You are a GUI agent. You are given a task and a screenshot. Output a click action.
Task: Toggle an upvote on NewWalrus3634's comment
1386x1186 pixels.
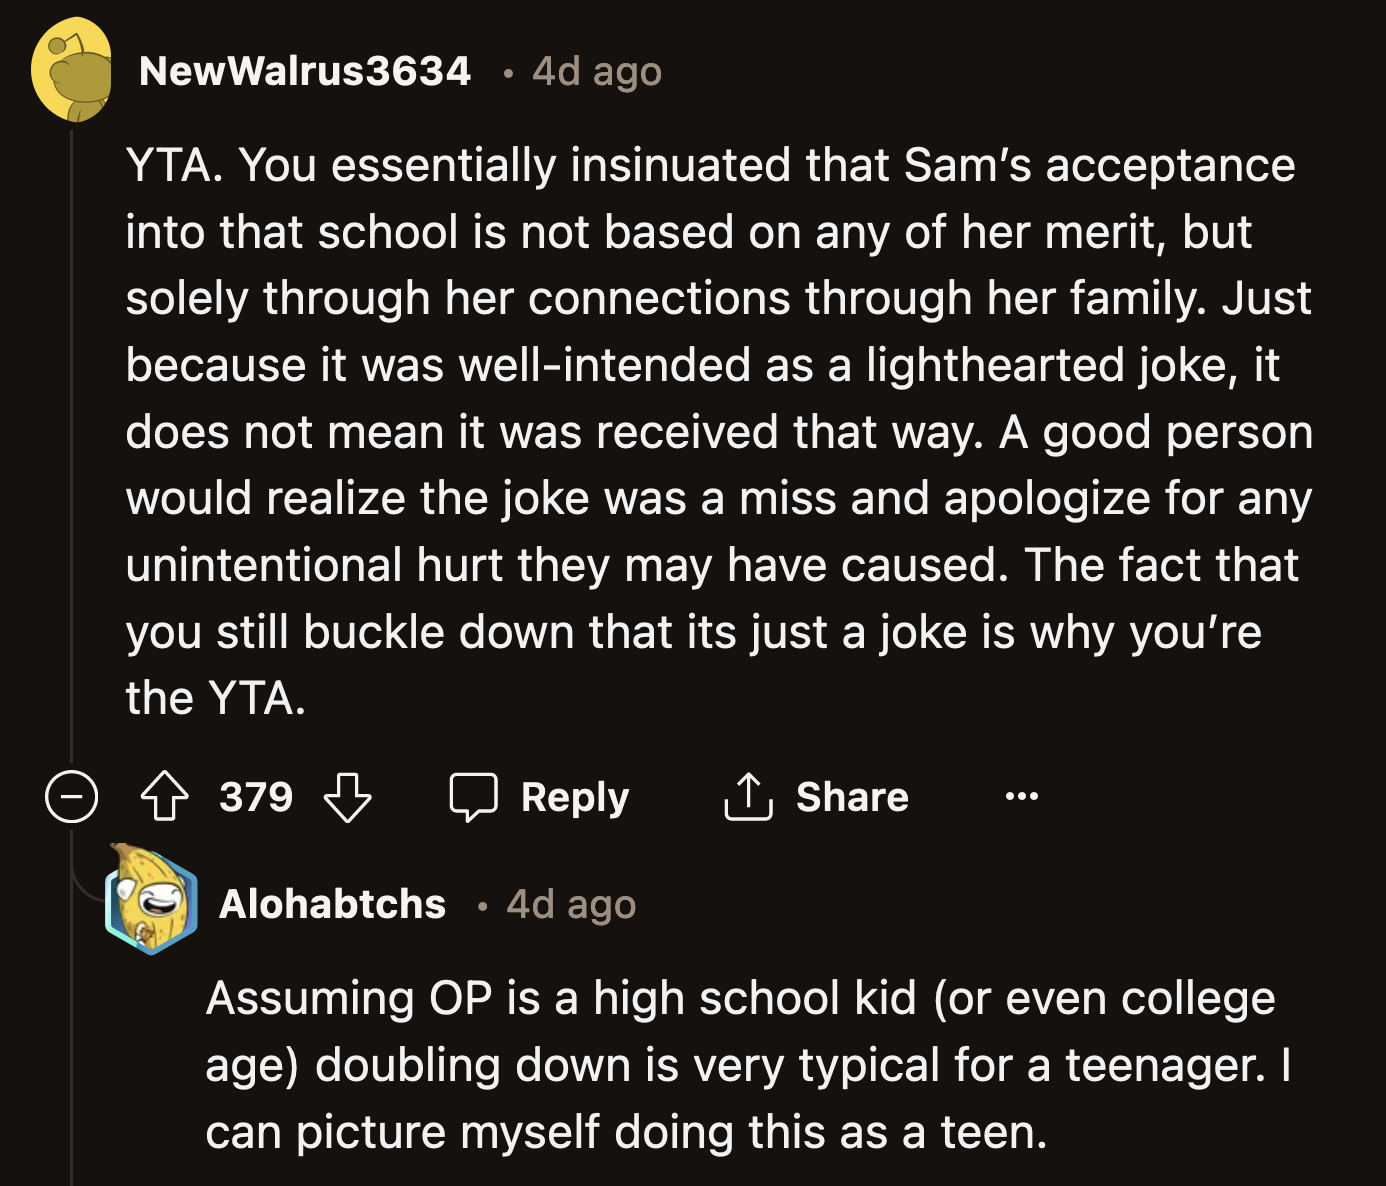click(166, 797)
